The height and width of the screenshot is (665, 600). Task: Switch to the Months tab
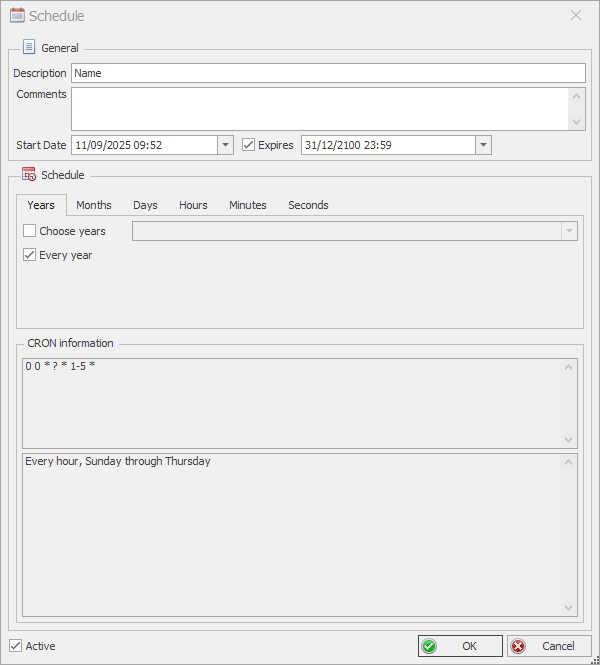click(94, 205)
